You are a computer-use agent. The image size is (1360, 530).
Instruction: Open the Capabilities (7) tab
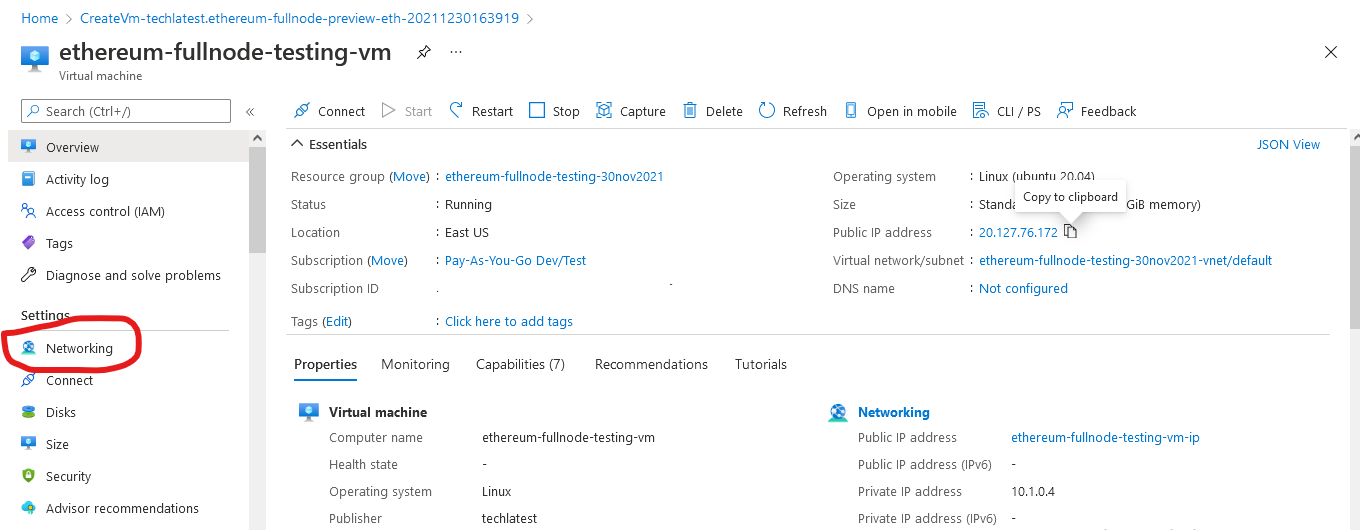pos(520,364)
